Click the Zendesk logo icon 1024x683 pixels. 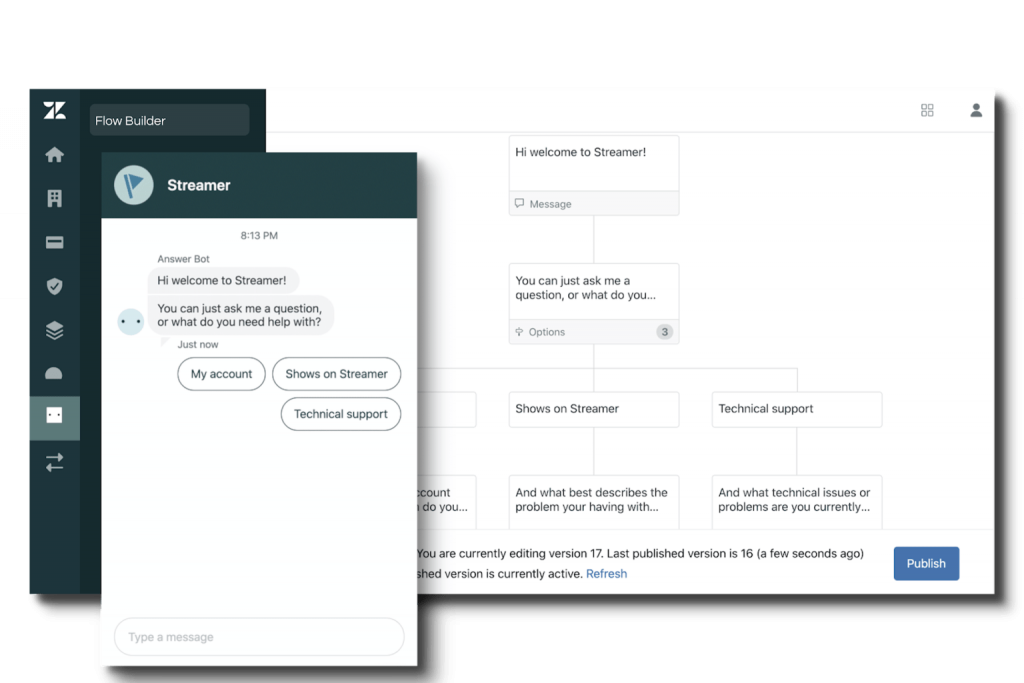(x=55, y=110)
